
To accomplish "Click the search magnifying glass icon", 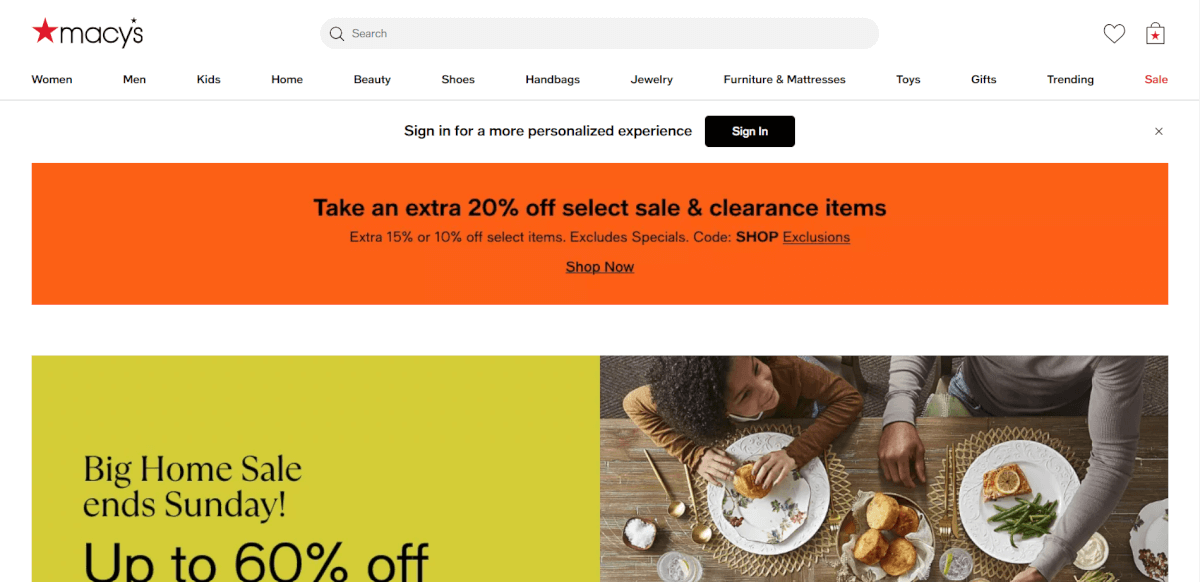I will pyautogui.click(x=337, y=33).
